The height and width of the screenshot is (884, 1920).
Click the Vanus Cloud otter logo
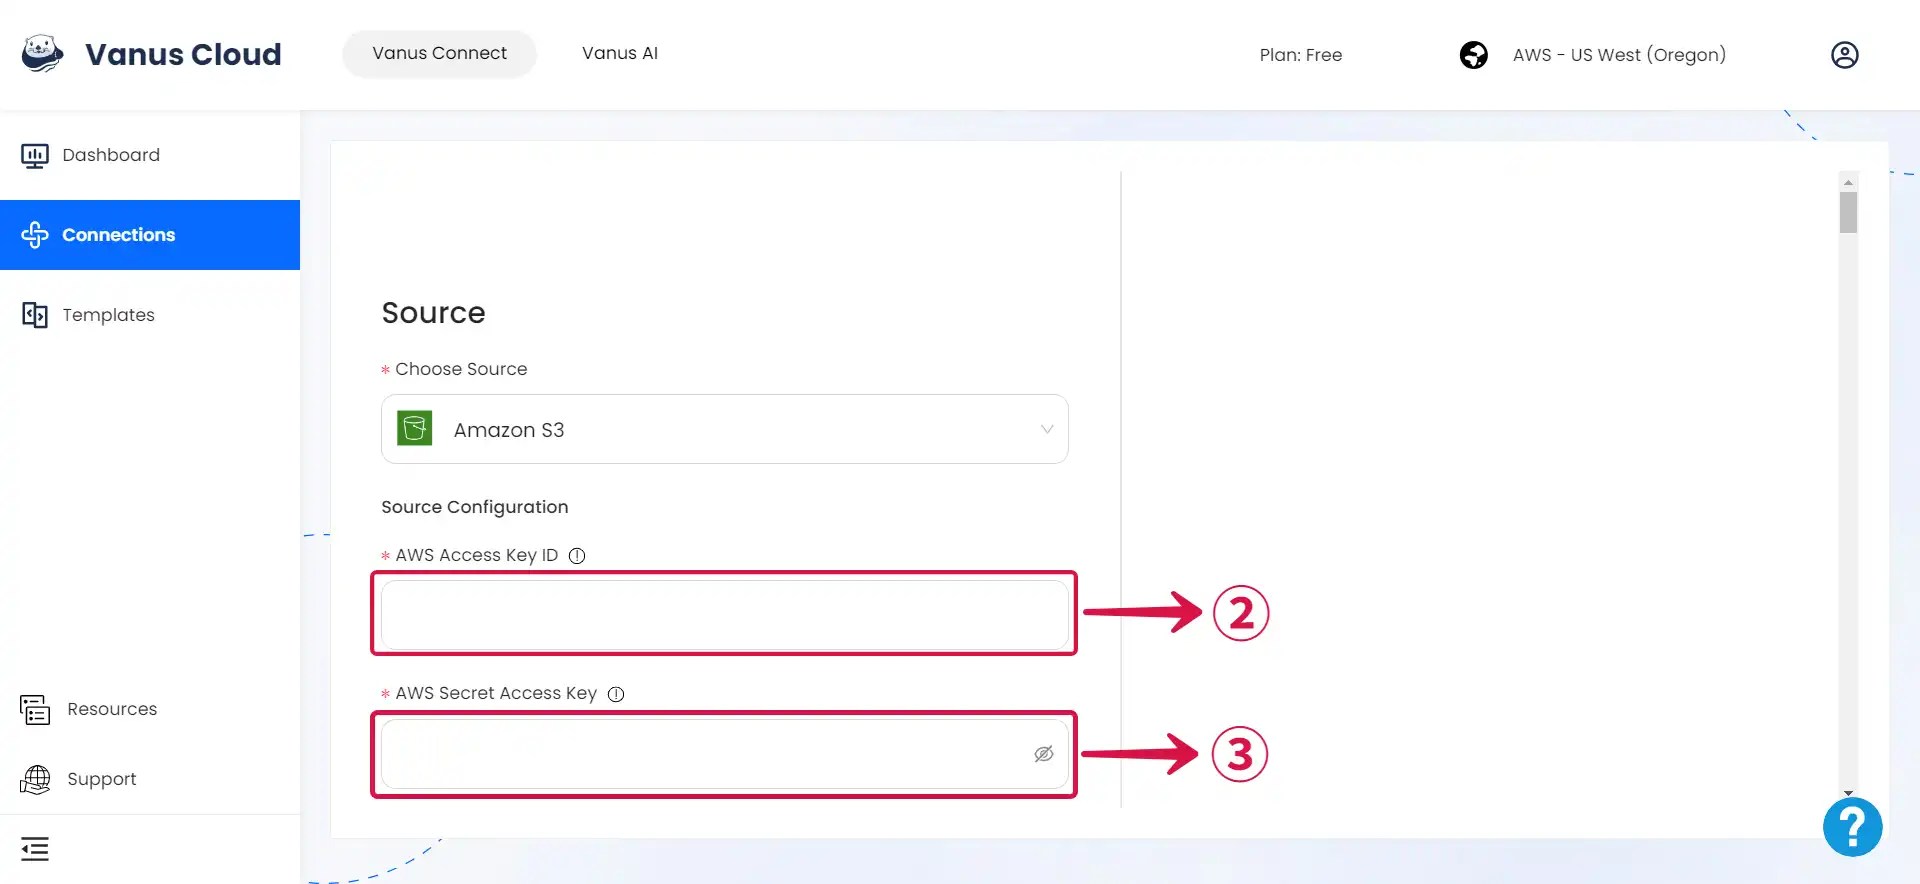point(42,54)
